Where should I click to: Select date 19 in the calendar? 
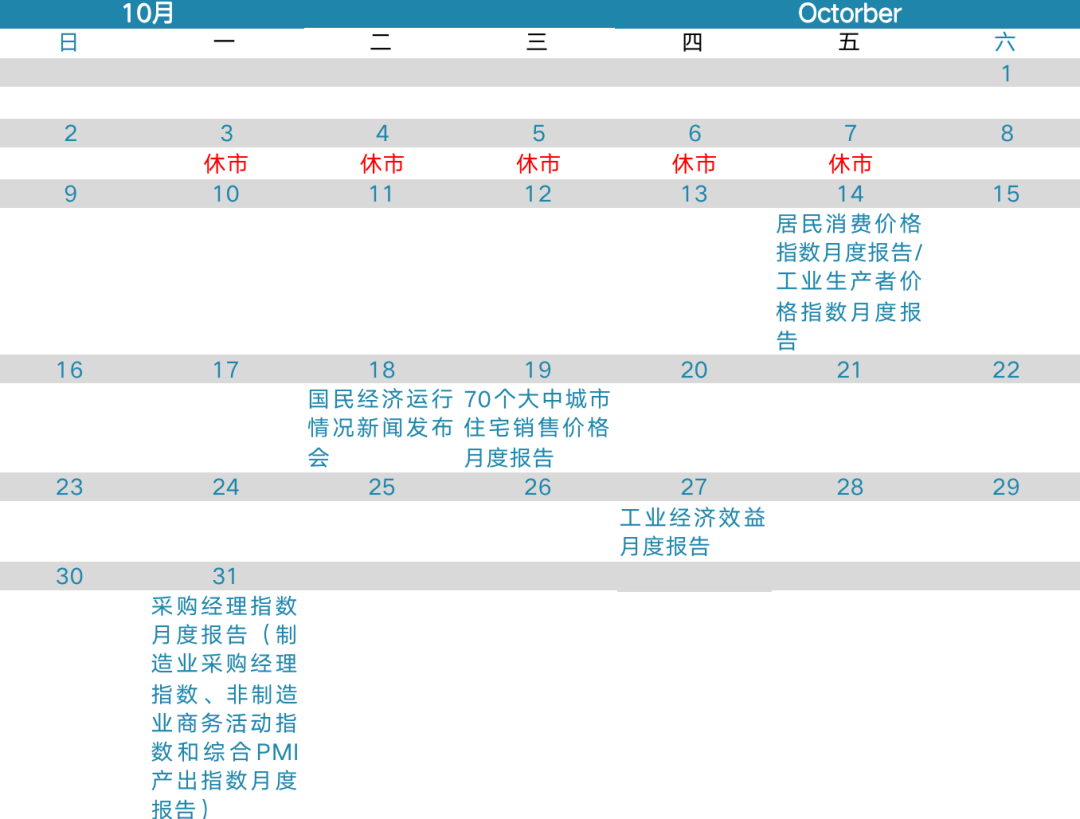[x=538, y=371]
